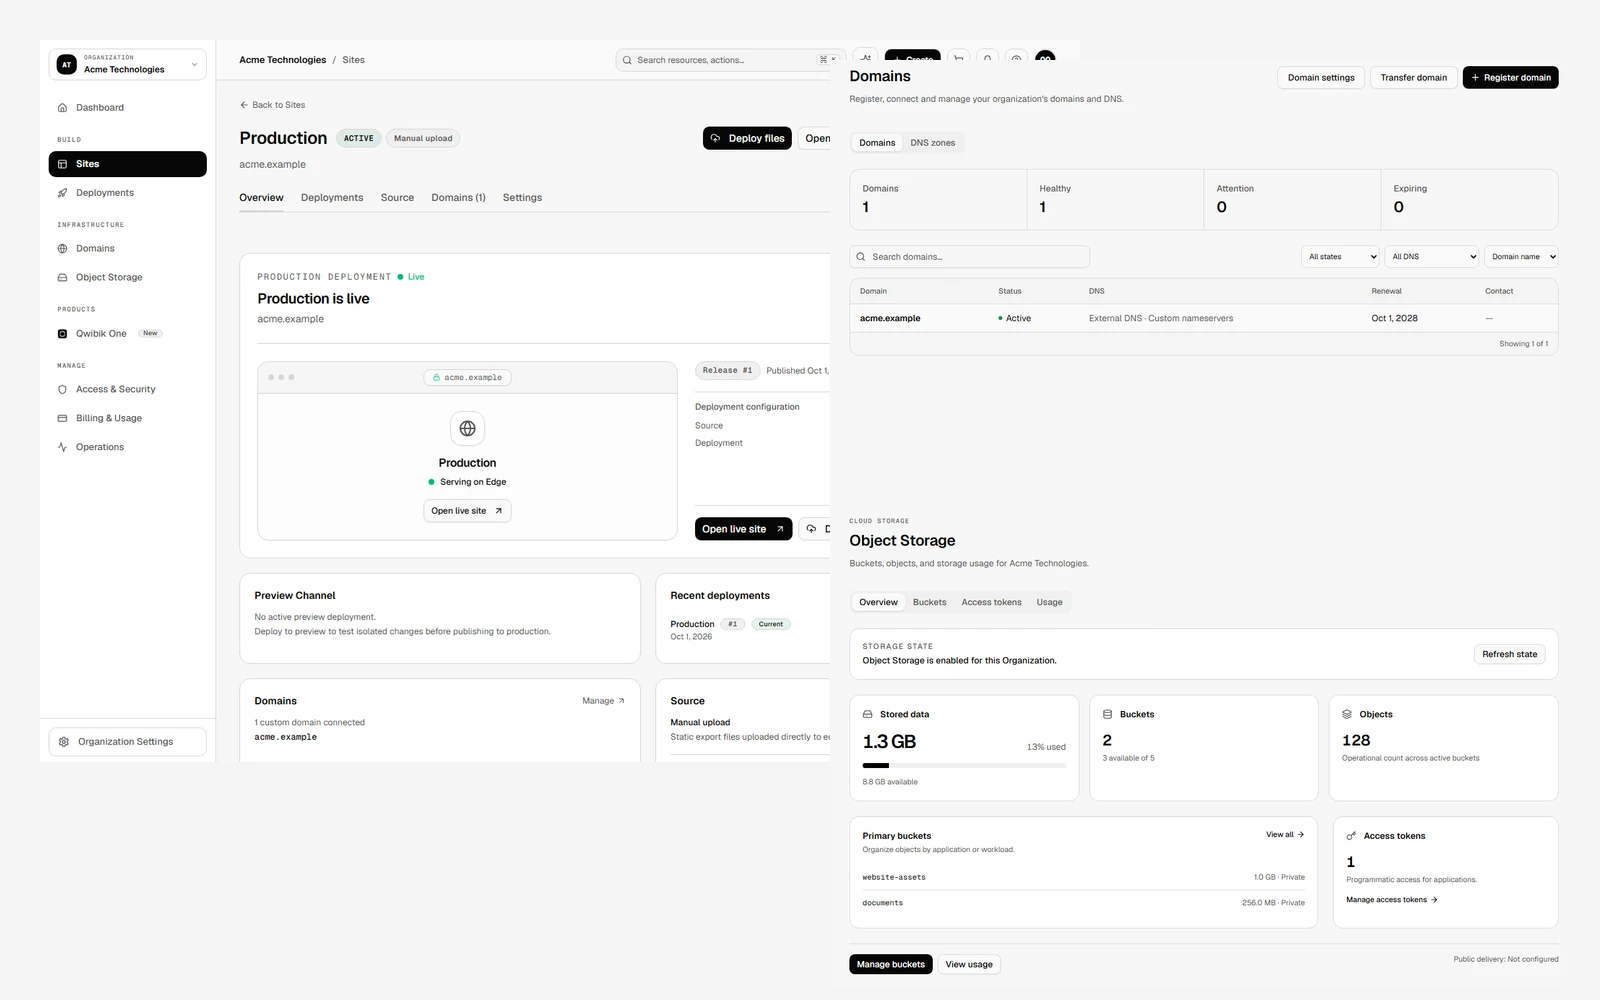Click the Dashboard home icon in sidebar

click(62, 107)
